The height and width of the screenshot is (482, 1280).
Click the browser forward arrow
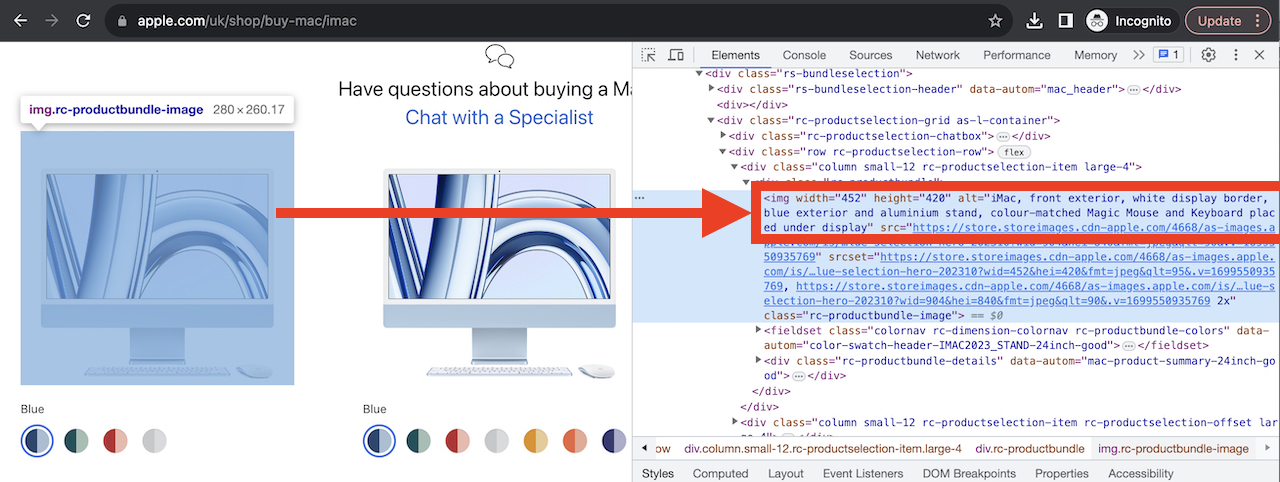pyautogui.click(x=50, y=20)
